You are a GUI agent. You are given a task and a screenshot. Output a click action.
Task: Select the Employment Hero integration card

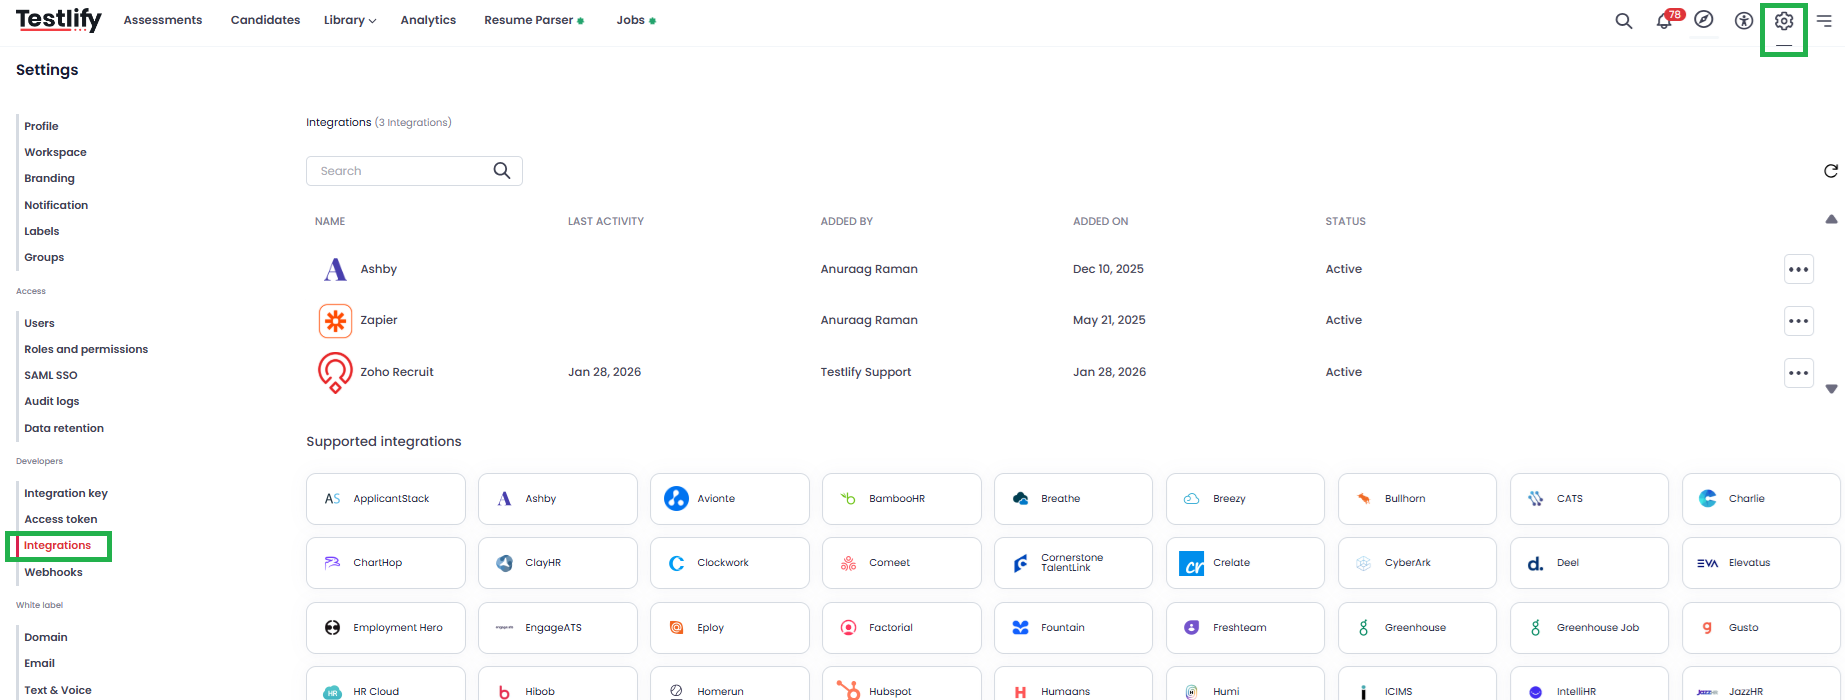386,628
